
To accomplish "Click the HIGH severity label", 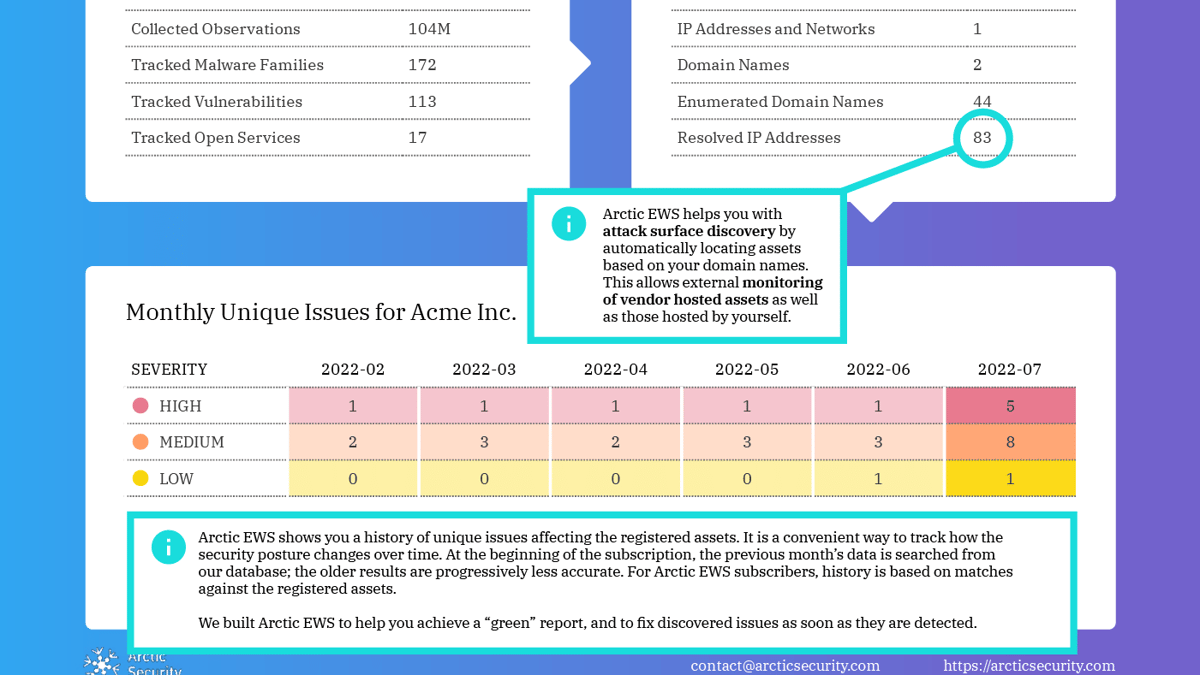I will tap(180, 406).
